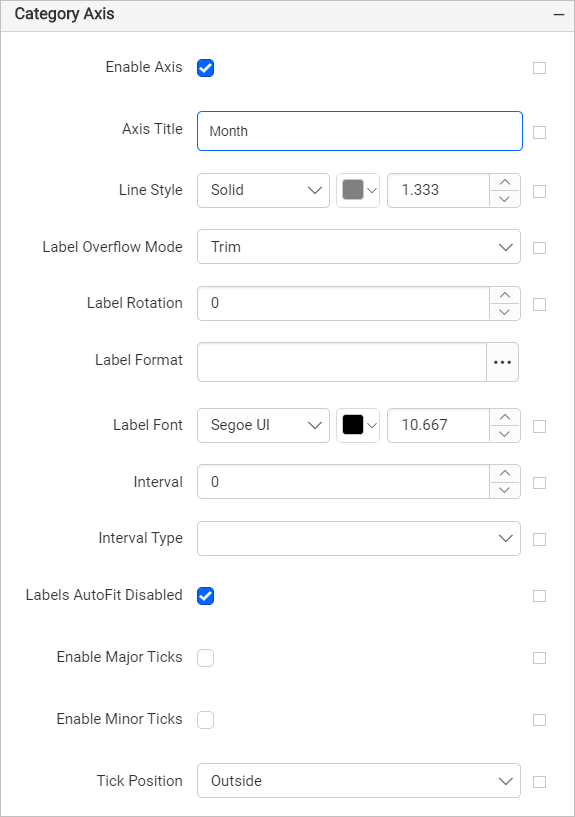The image size is (575, 817).
Task: Tick the advanced checkbox beside Axis Title
Action: pyautogui.click(x=540, y=132)
